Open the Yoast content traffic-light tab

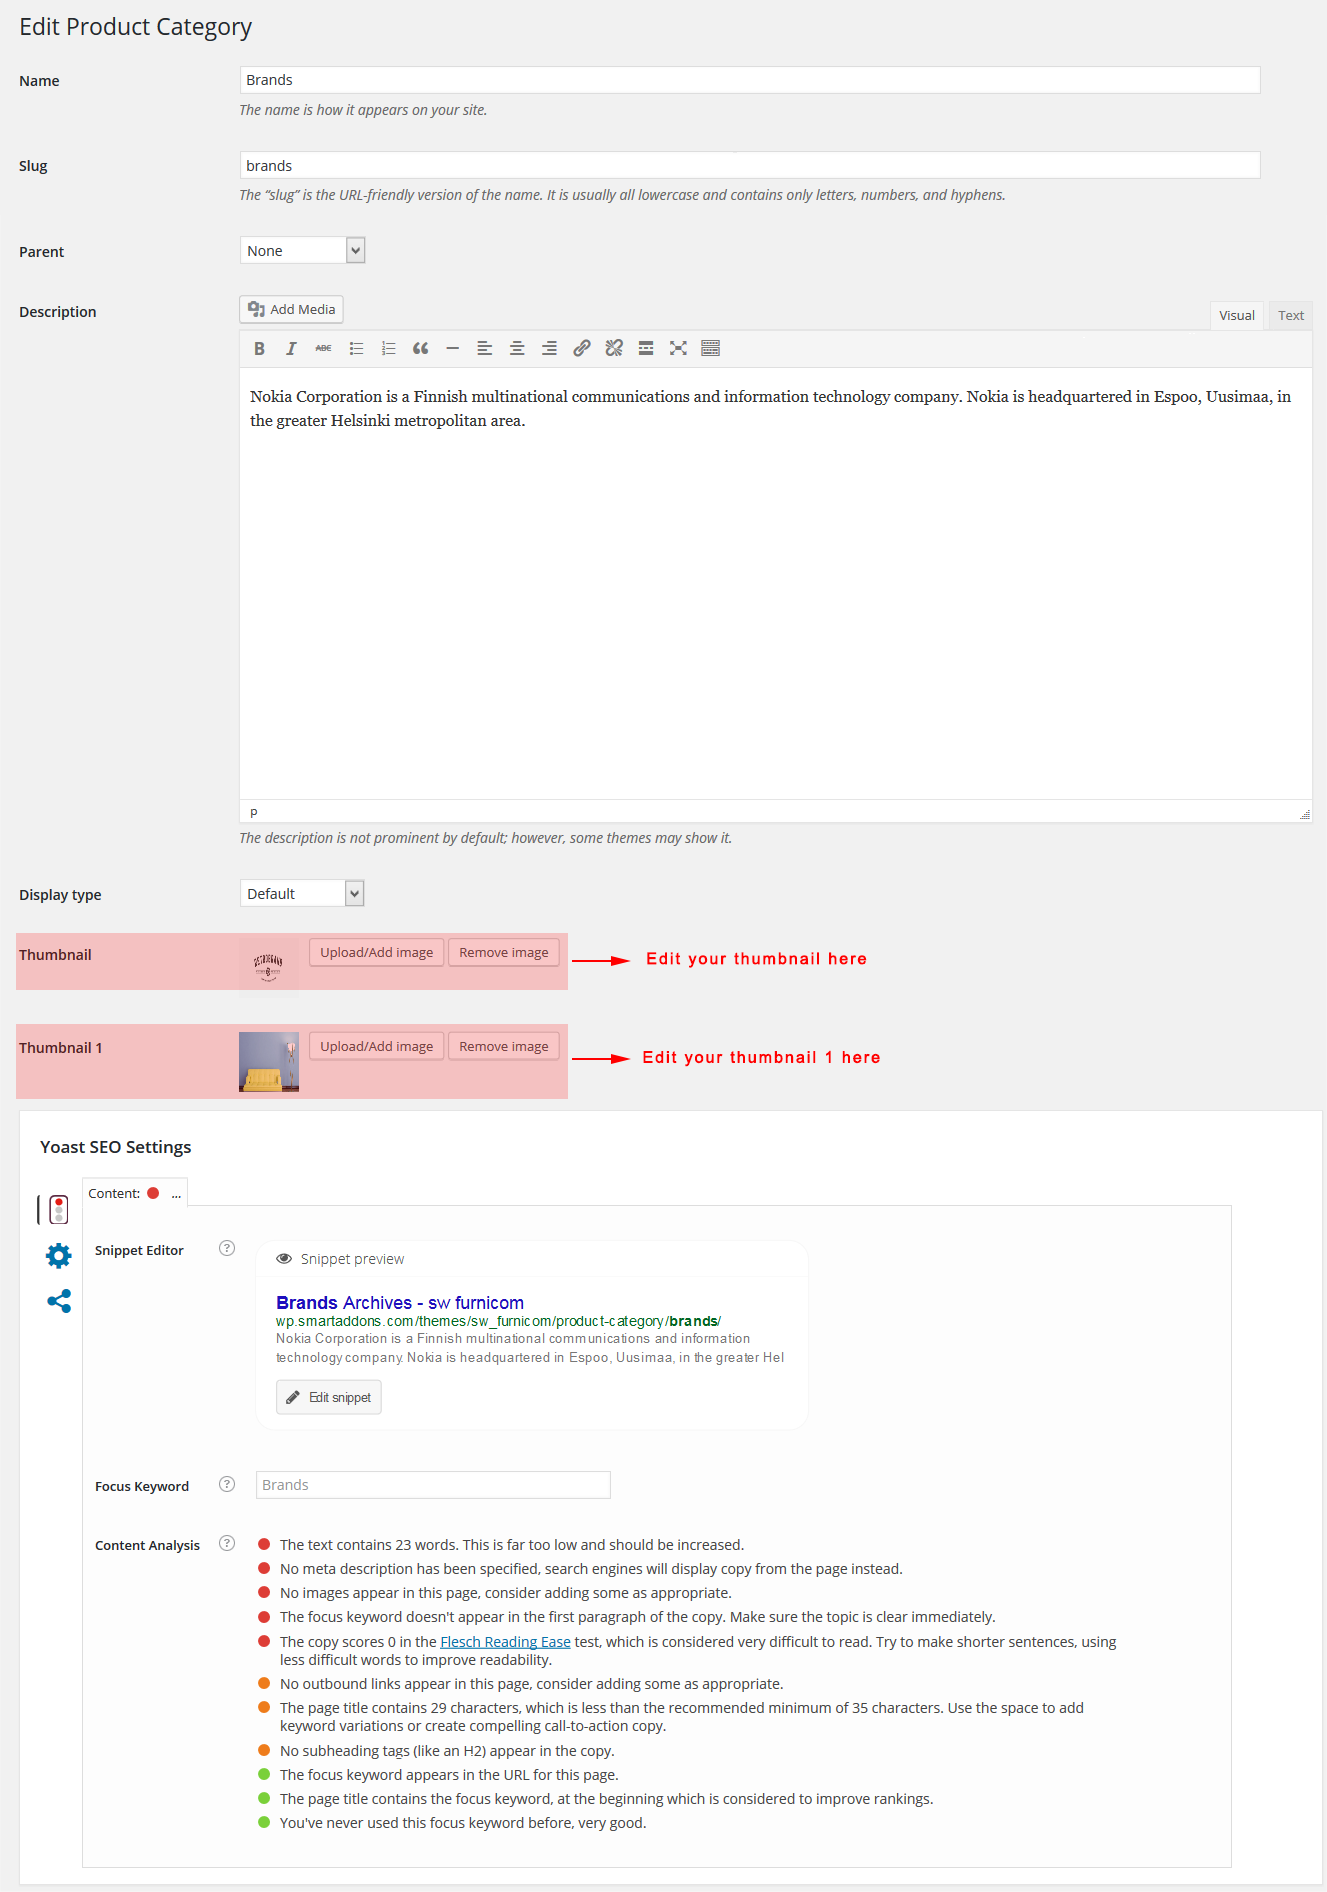(x=59, y=1209)
